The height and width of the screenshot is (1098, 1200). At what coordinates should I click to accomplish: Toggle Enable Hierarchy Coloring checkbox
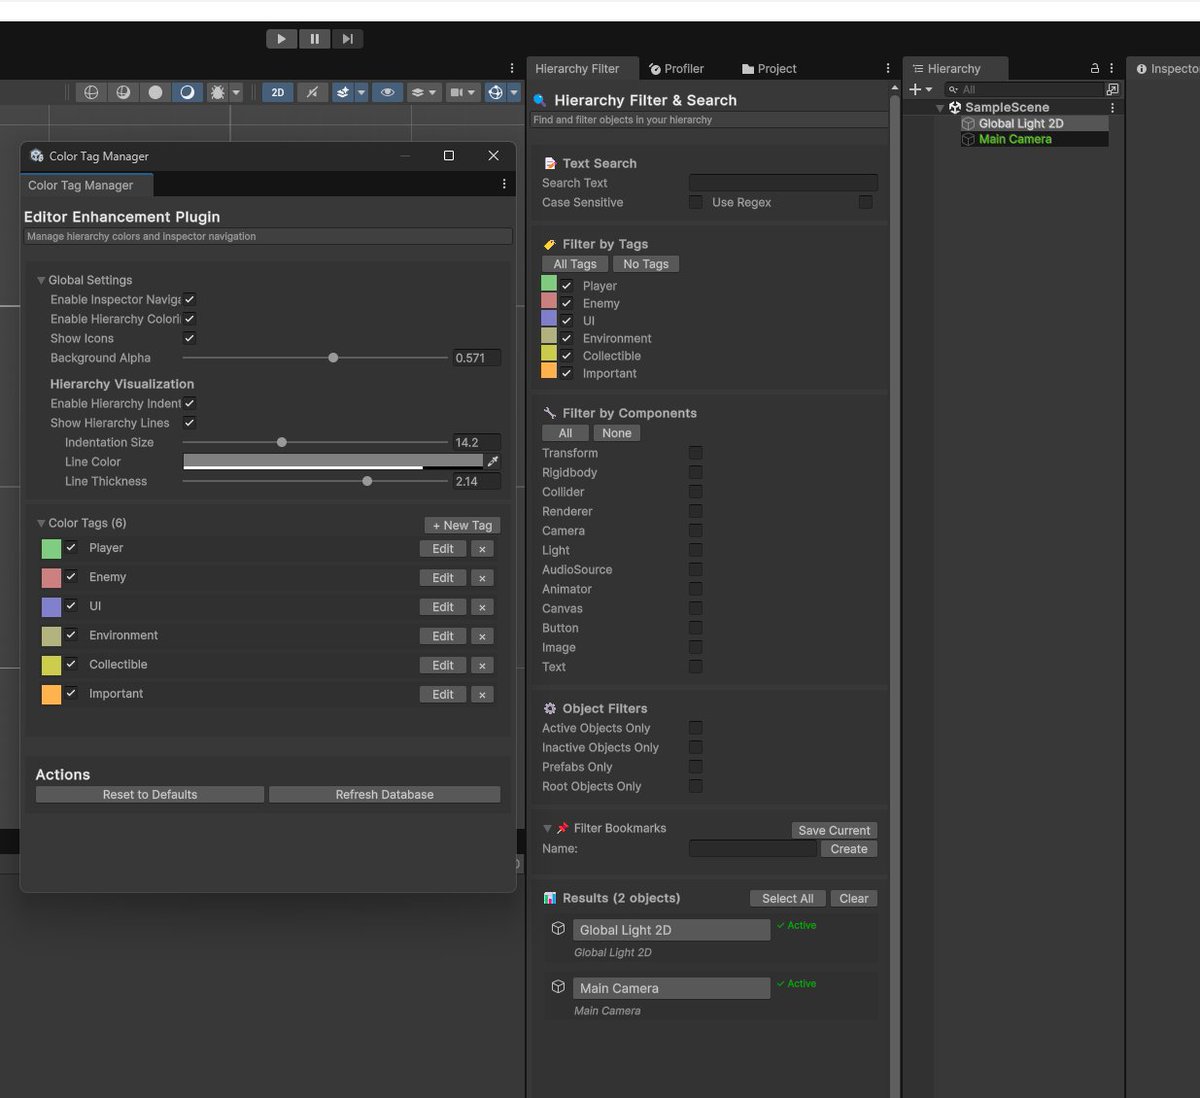[189, 319]
